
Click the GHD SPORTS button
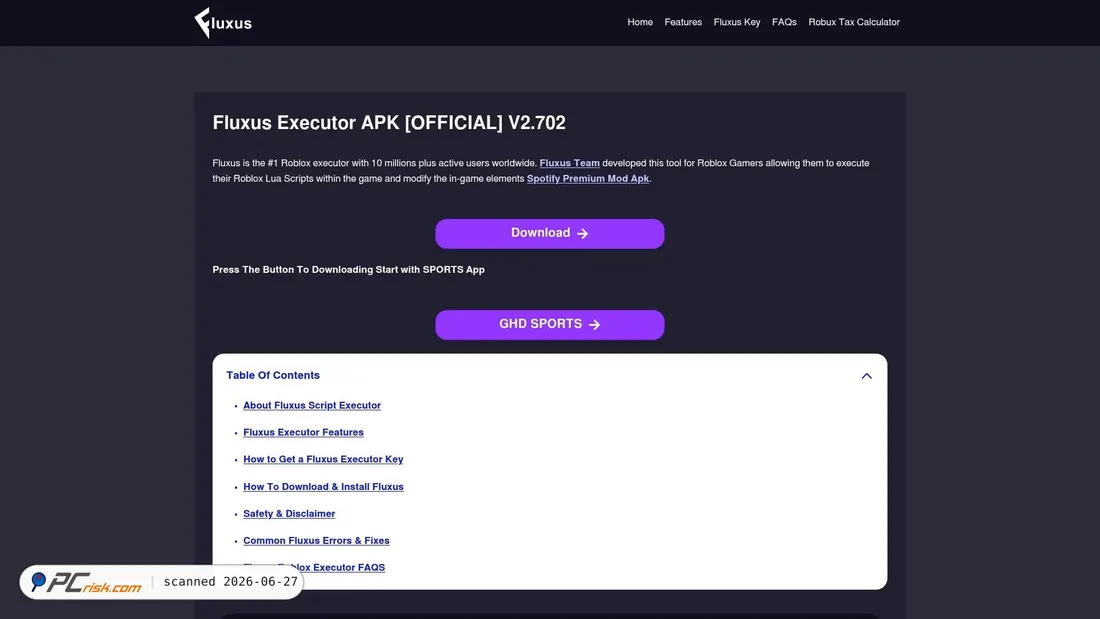tap(549, 325)
